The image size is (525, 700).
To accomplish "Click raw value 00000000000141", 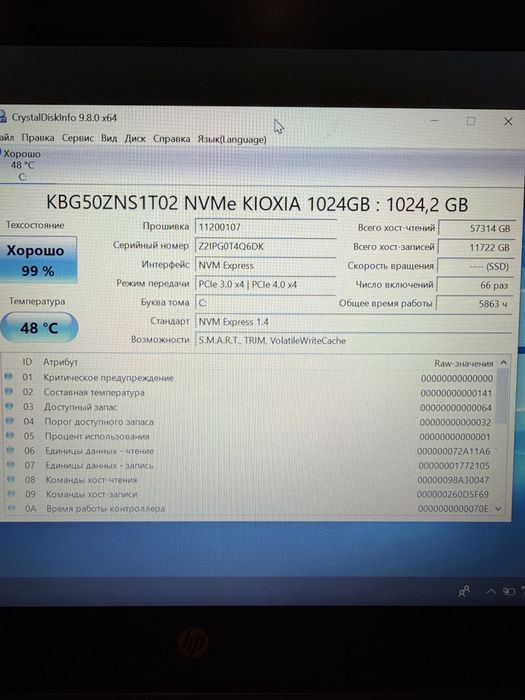I will [456, 393].
